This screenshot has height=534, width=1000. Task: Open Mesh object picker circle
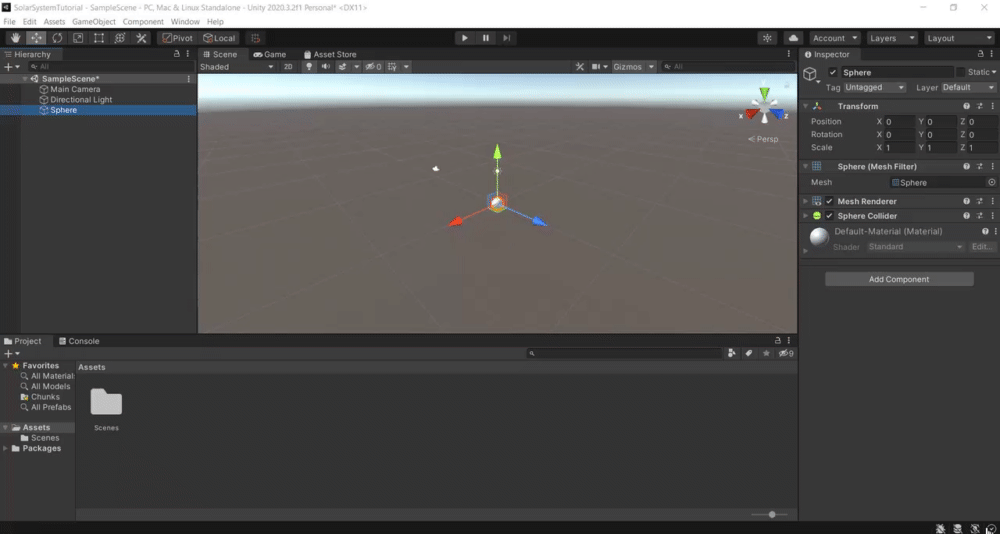pos(992,182)
